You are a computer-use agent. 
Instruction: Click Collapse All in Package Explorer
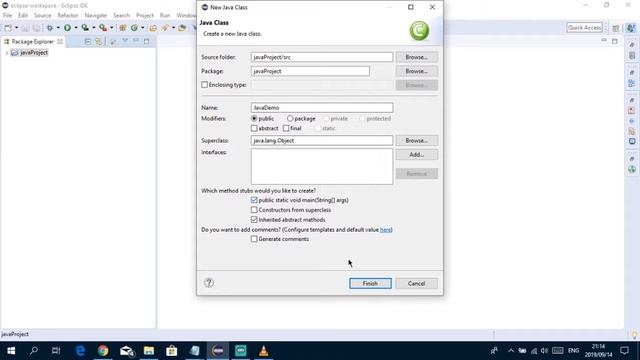tap(88, 42)
